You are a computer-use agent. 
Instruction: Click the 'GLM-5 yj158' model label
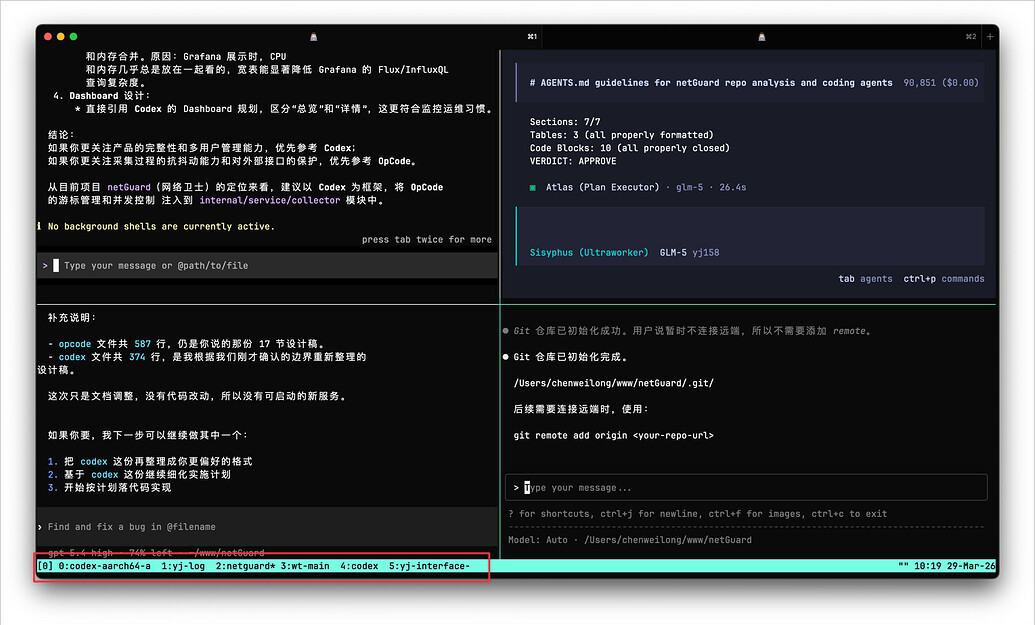click(690, 253)
